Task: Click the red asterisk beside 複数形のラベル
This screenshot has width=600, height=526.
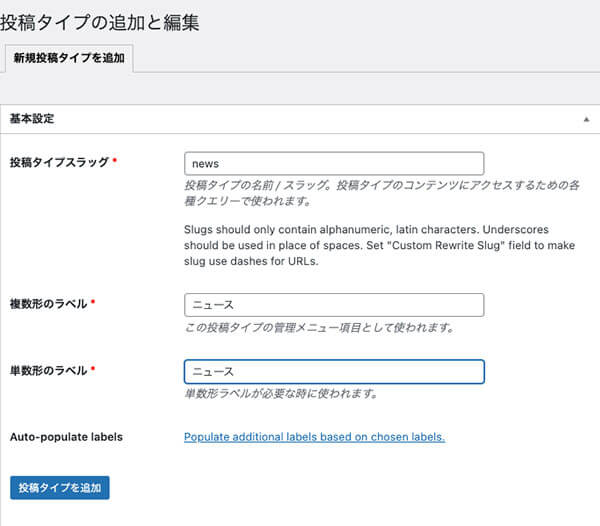Action: (x=93, y=303)
